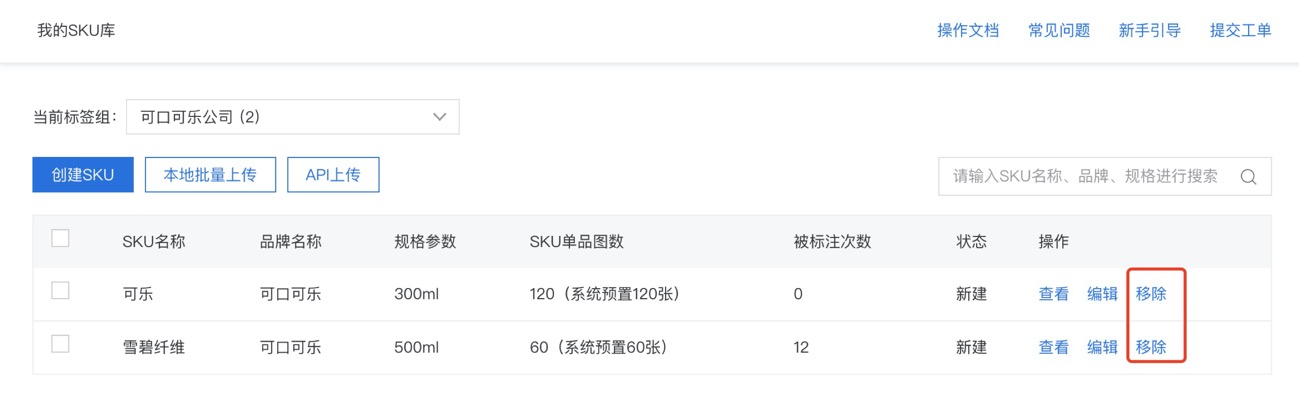Viewport: 1299px width, 394px height.
Task: Remove the 雪碧纤维 SKU from group
Action: click(1151, 347)
